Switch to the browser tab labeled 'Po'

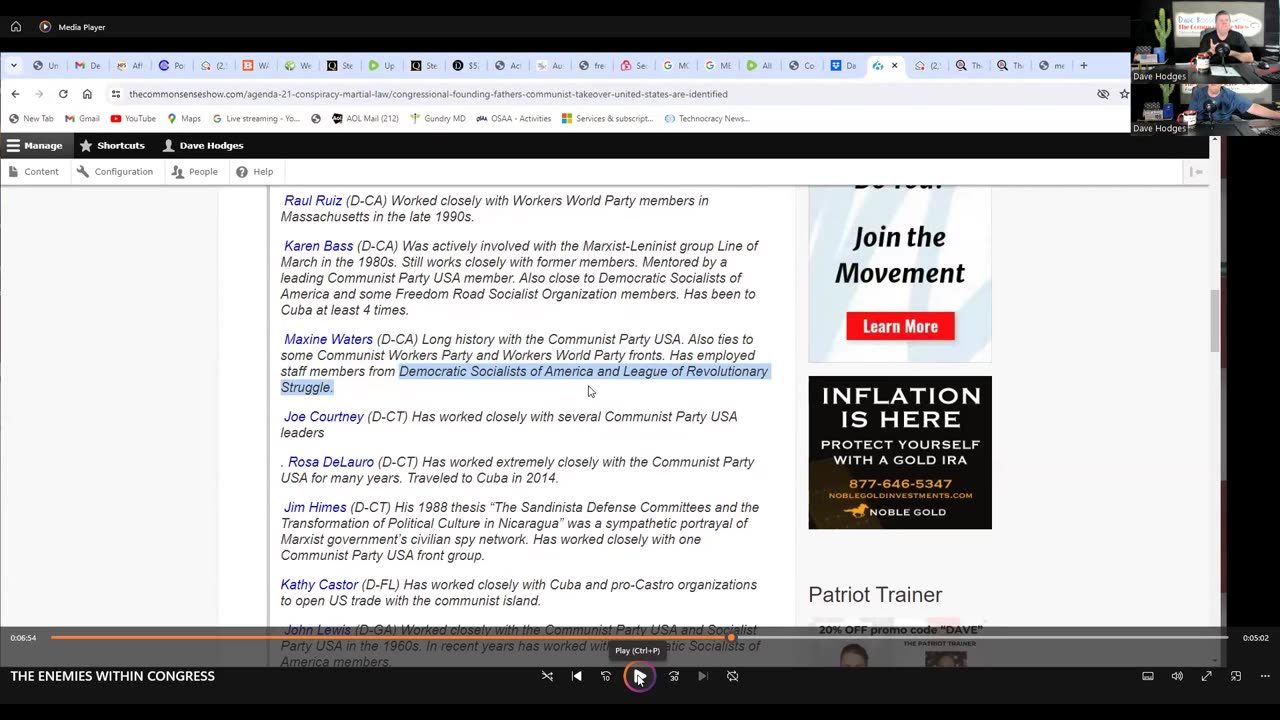point(171,66)
